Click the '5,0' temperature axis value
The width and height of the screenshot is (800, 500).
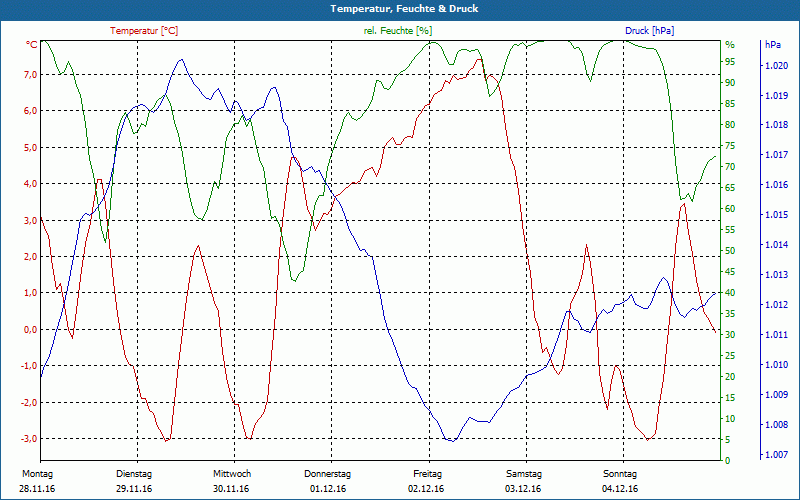(x=31, y=148)
